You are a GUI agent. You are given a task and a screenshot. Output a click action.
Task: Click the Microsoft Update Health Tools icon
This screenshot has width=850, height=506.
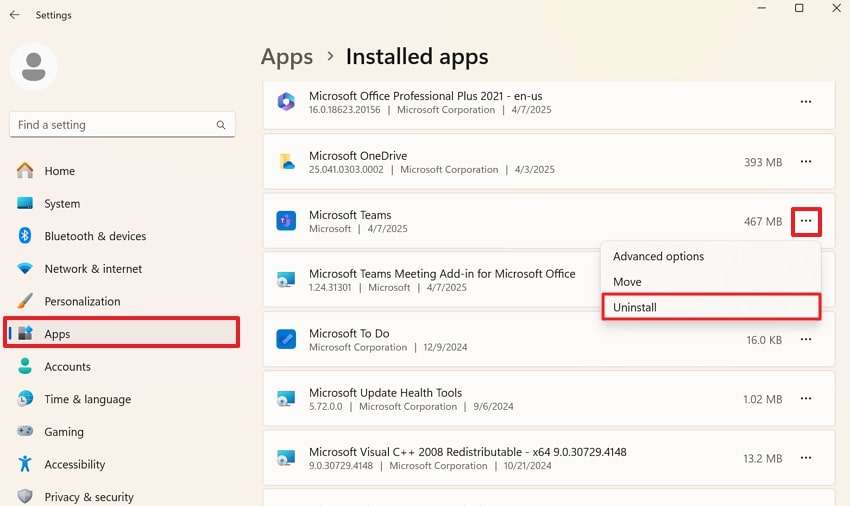click(286, 399)
